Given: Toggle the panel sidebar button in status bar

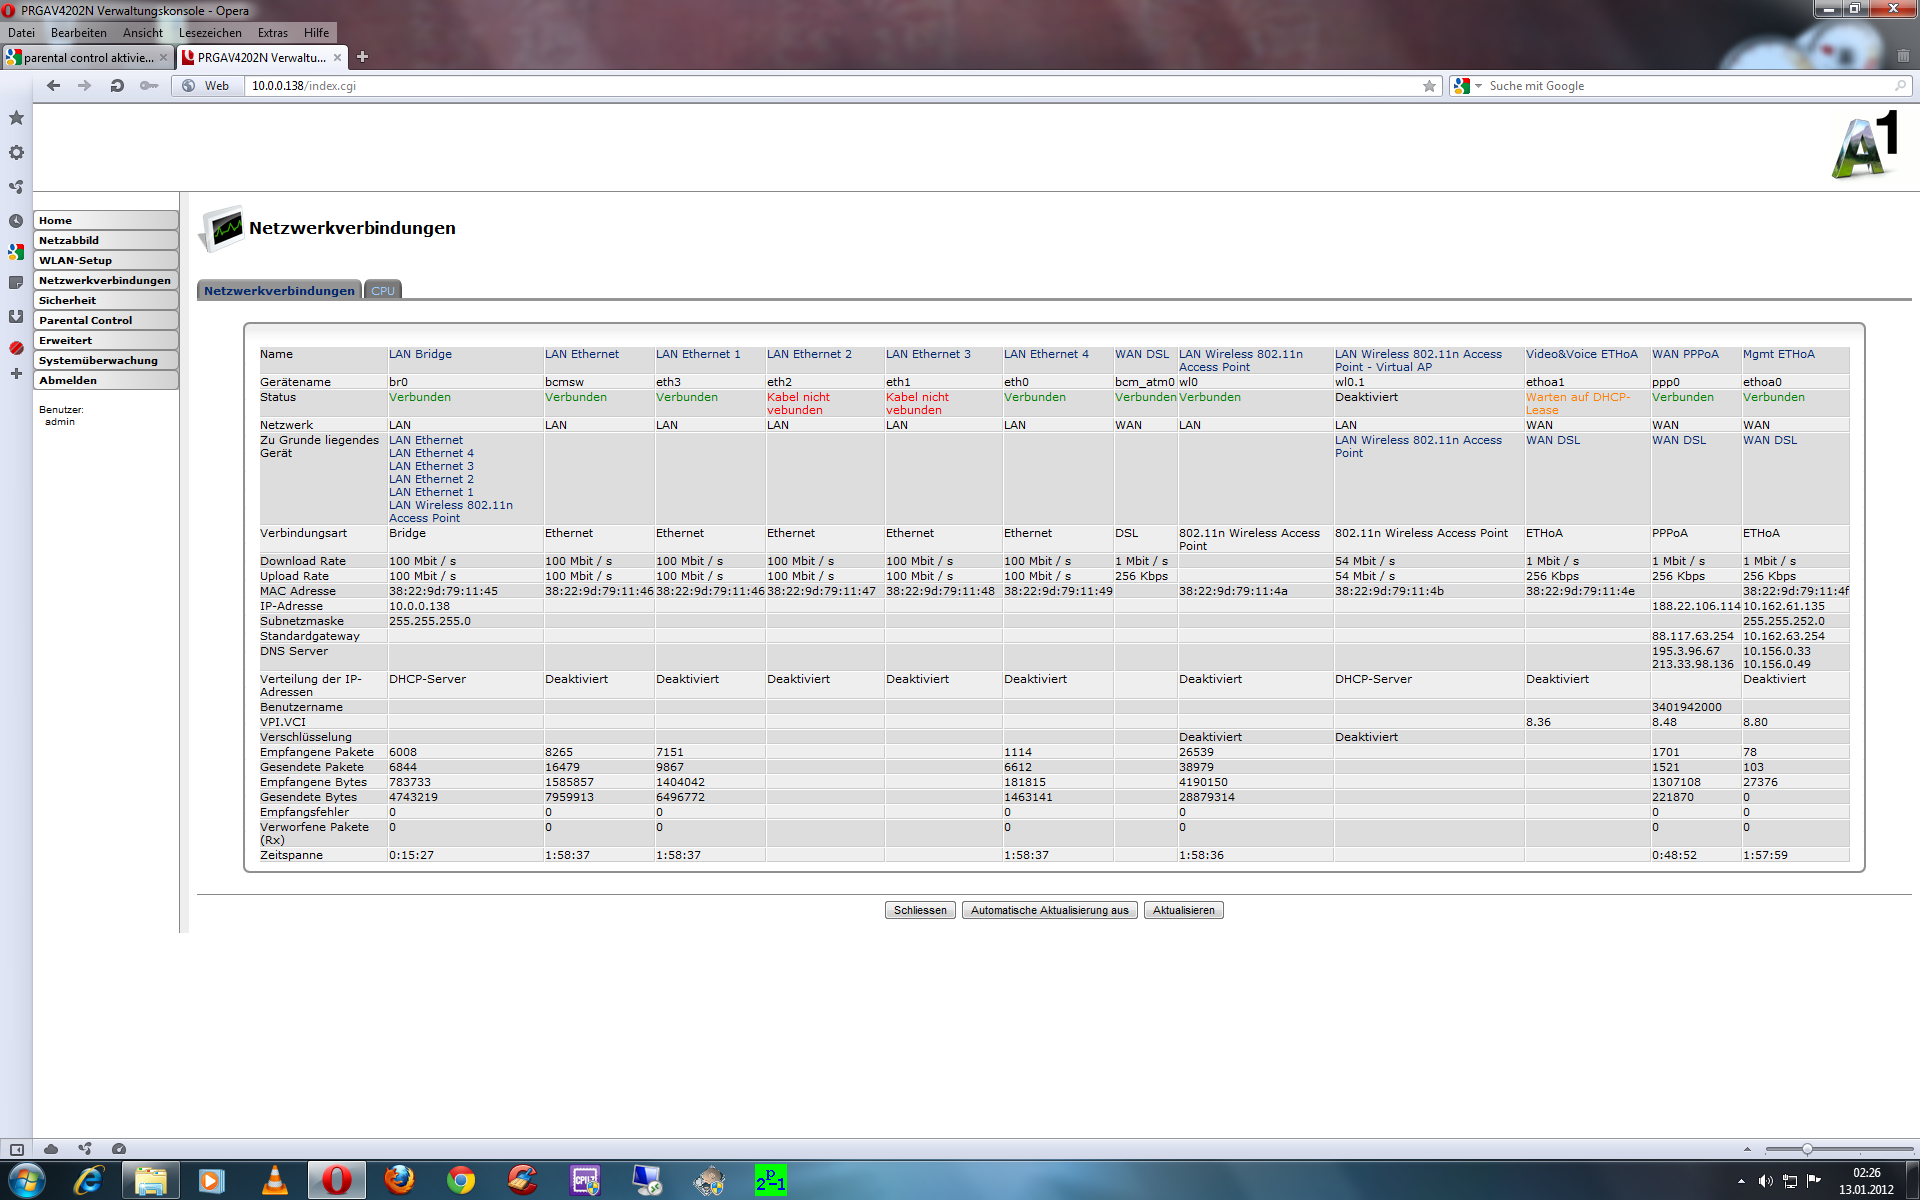Looking at the screenshot, I should [x=17, y=1149].
